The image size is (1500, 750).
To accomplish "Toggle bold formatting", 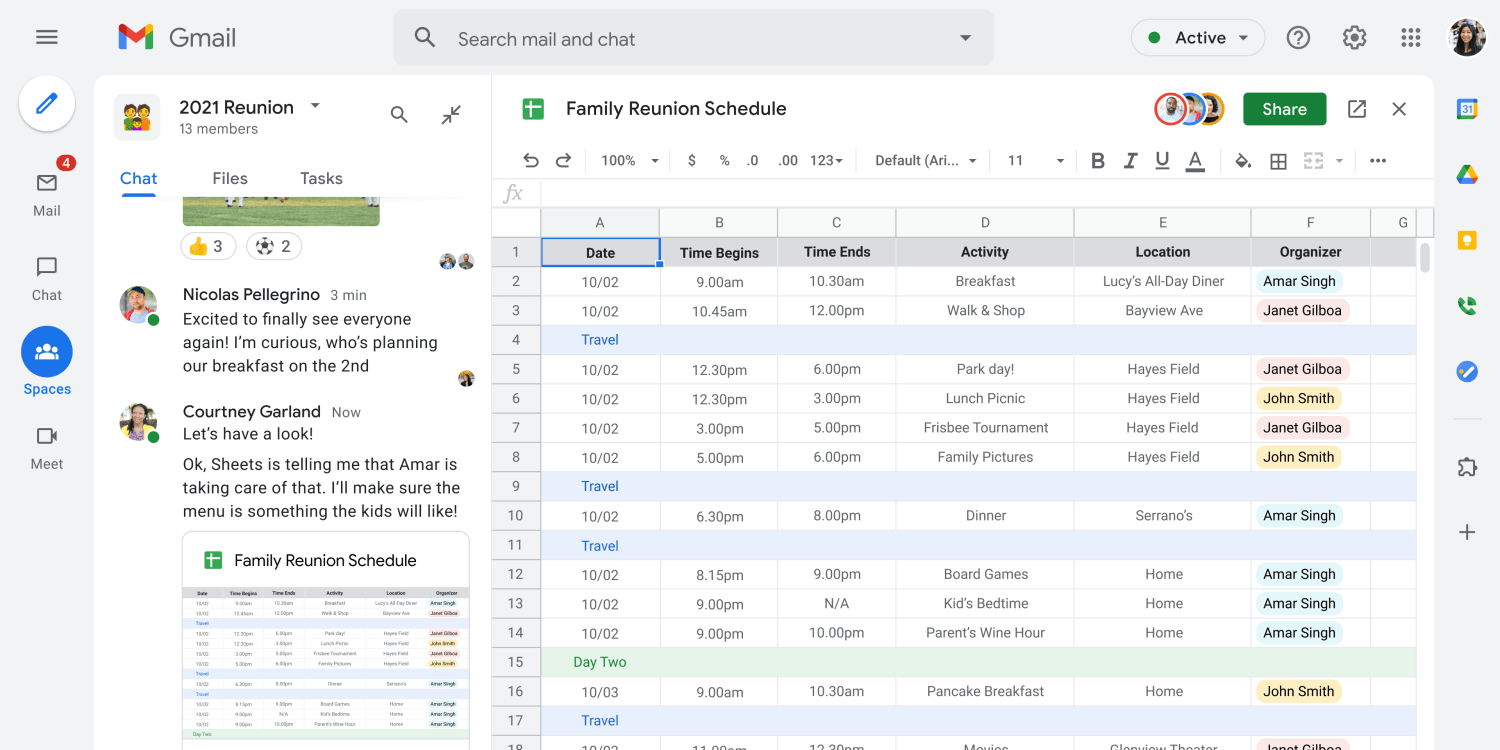I will [1098, 161].
